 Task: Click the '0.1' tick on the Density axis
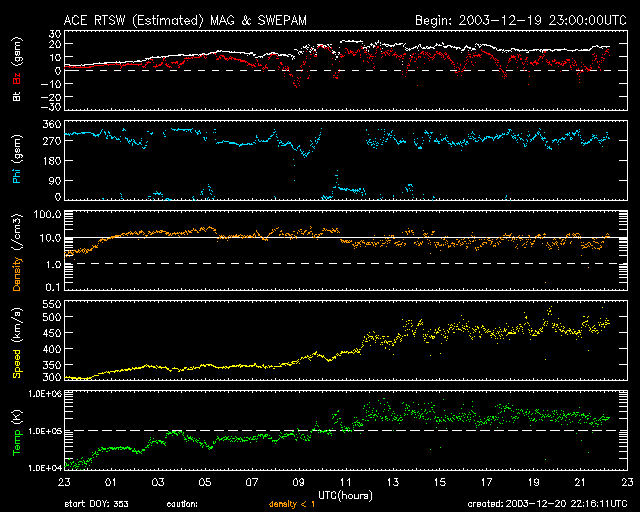coord(53,287)
